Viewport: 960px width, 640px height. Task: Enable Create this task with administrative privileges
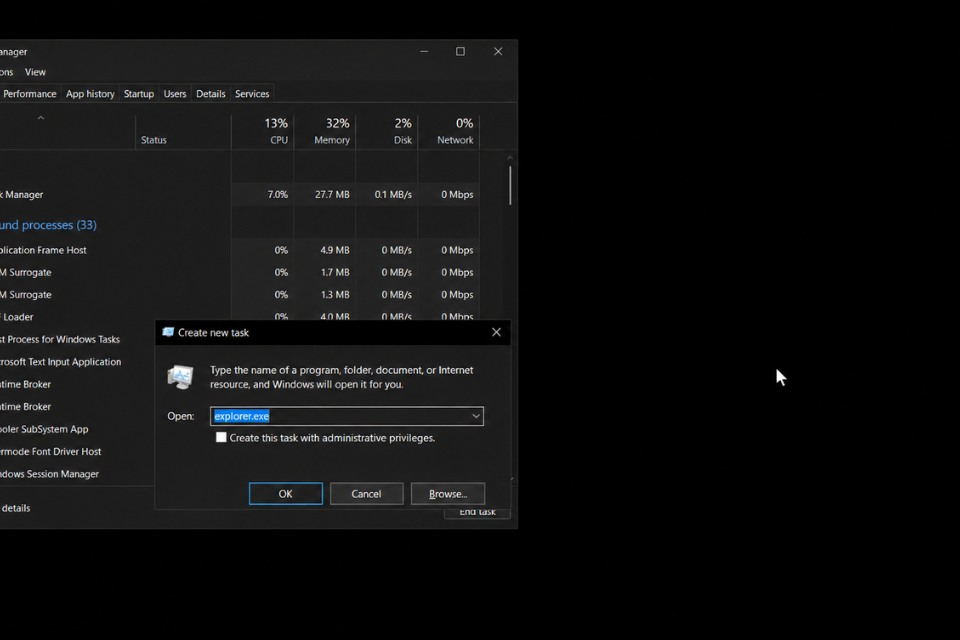coord(221,437)
